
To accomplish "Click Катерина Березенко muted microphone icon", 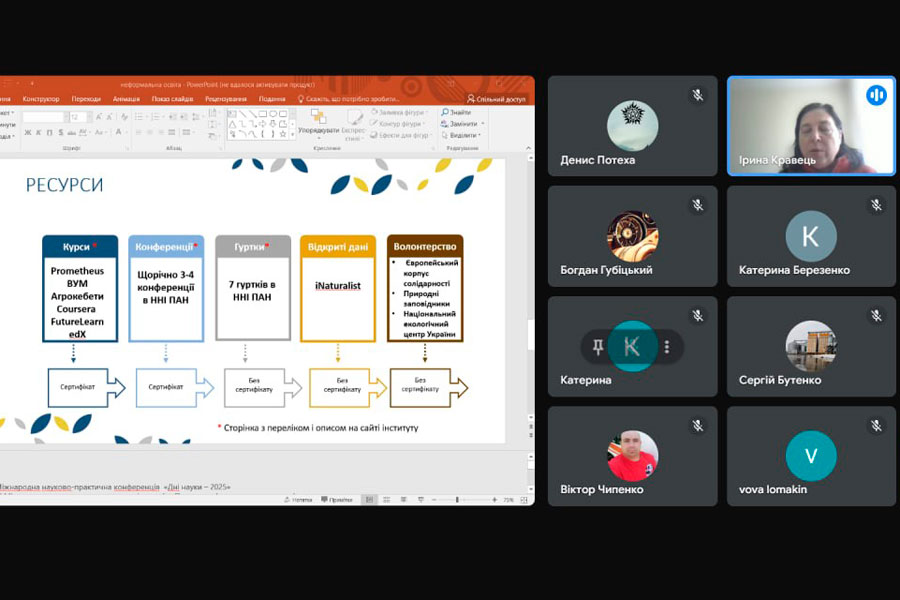I will click(876, 205).
